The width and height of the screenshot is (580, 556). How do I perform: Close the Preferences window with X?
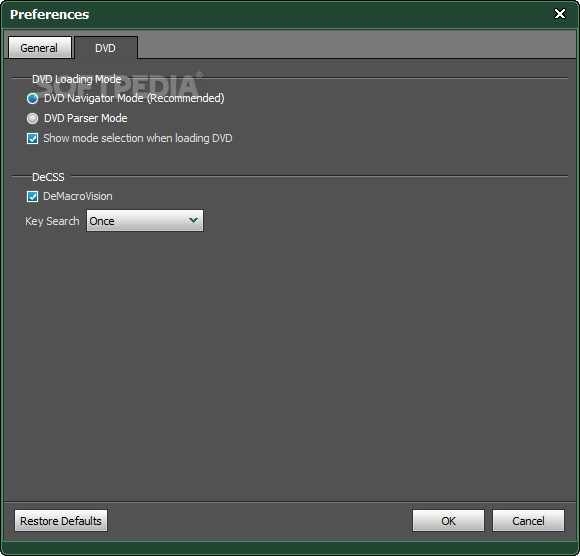pyautogui.click(x=560, y=14)
